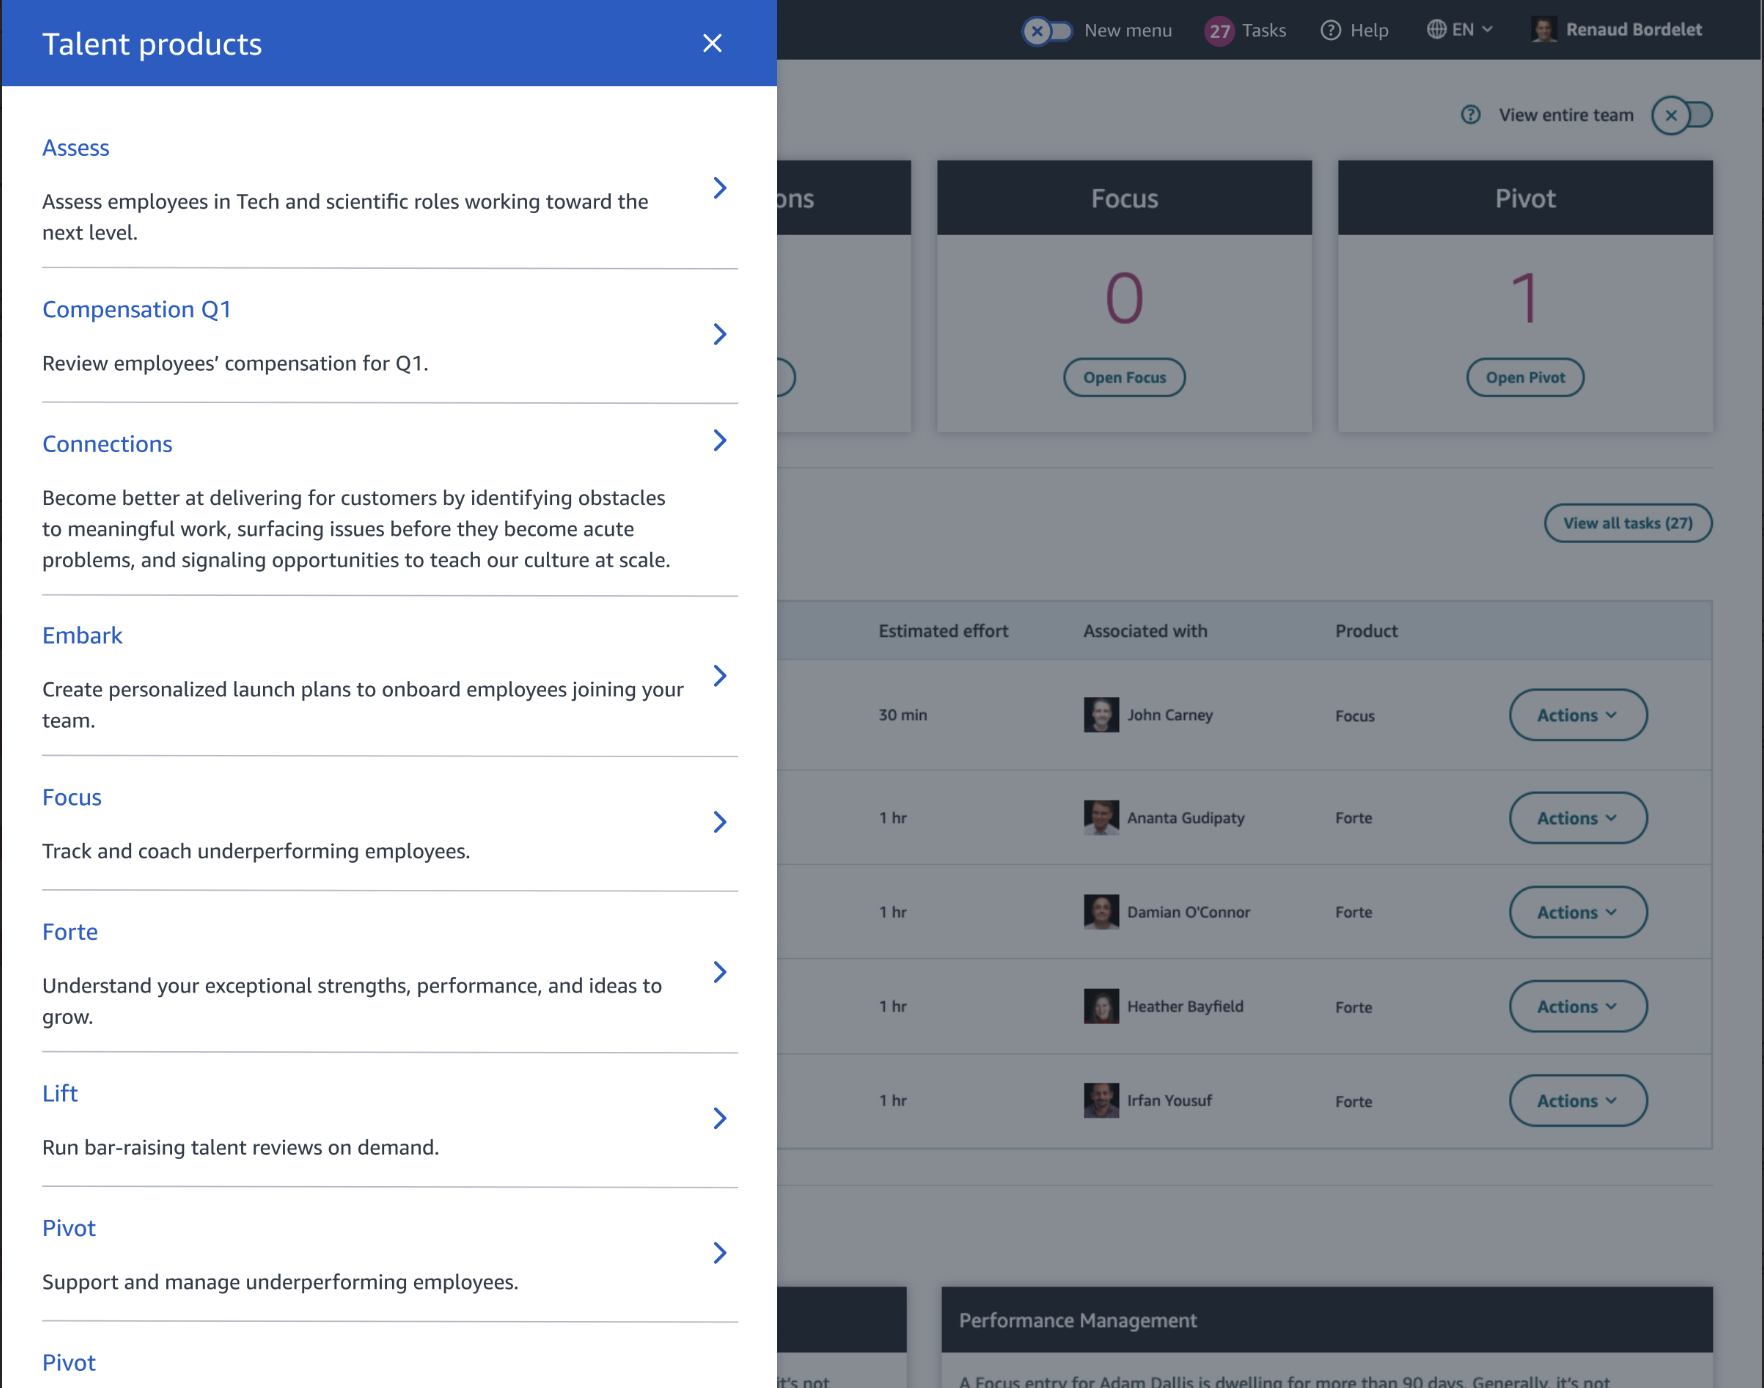The width and height of the screenshot is (1764, 1388).
Task: Click the Pivot card count of 1
Action: pyautogui.click(x=1525, y=298)
